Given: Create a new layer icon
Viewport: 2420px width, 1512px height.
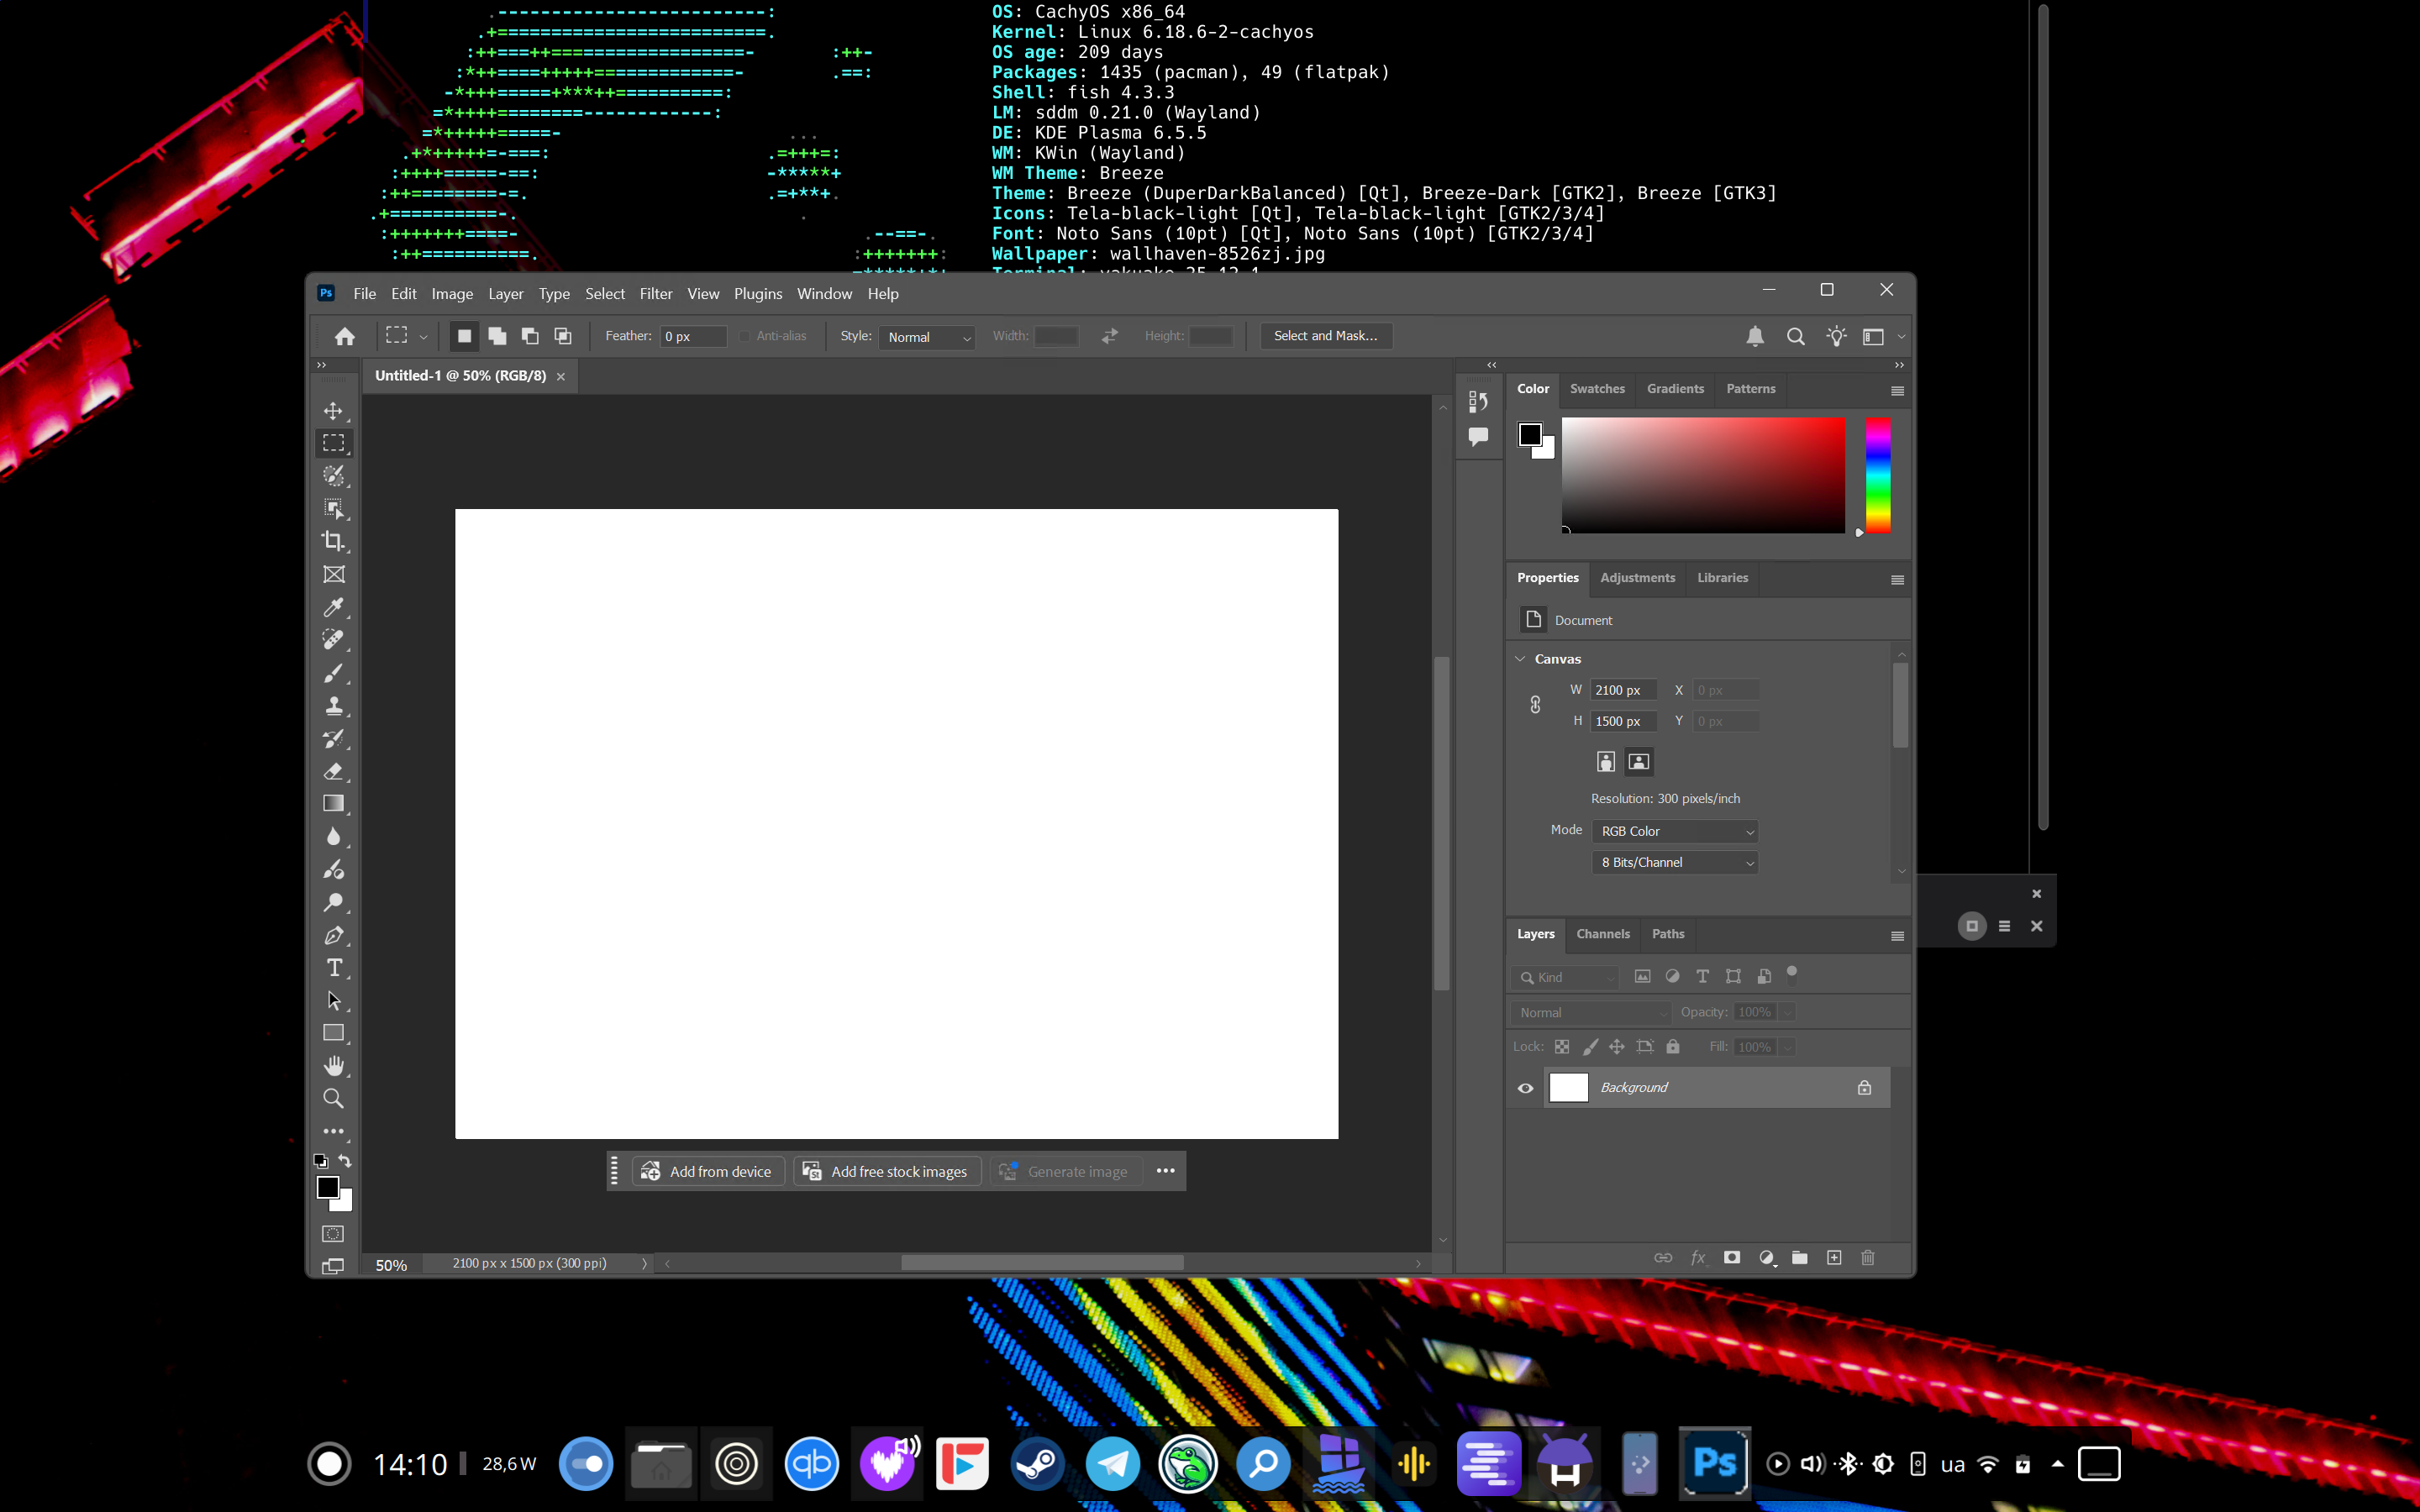Looking at the screenshot, I should (1833, 1258).
